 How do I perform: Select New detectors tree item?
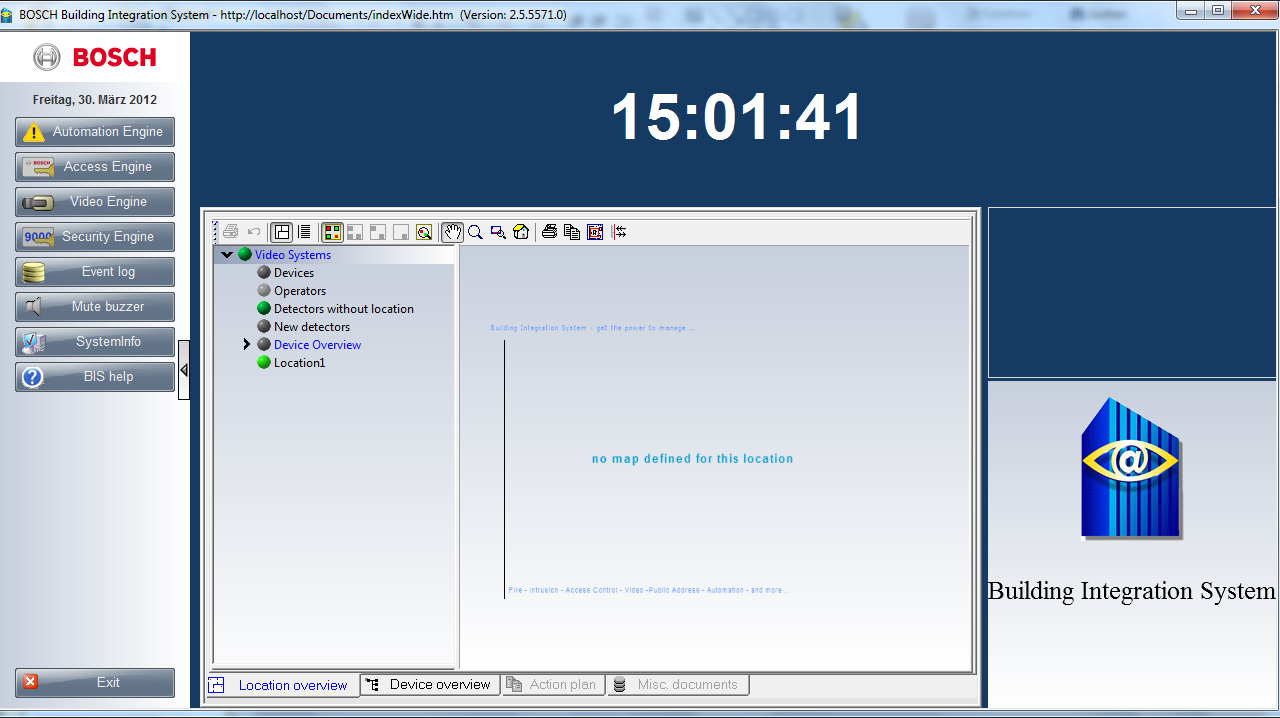[x=312, y=327]
